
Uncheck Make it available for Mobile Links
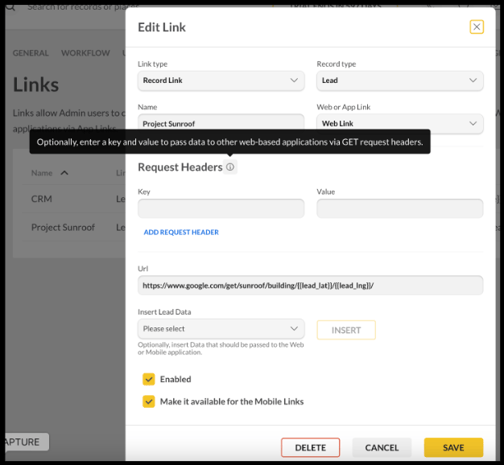149,402
